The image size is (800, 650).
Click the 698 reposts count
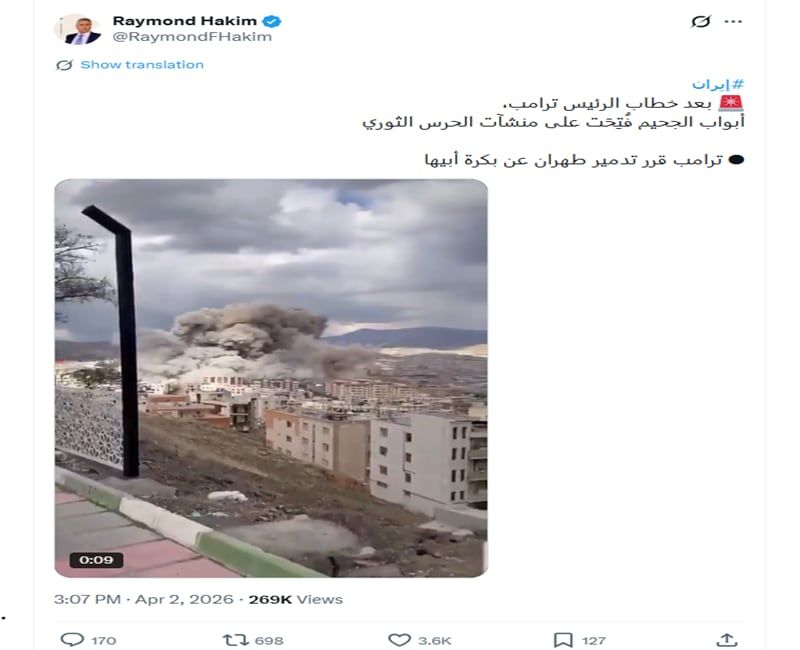click(x=269, y=640)
